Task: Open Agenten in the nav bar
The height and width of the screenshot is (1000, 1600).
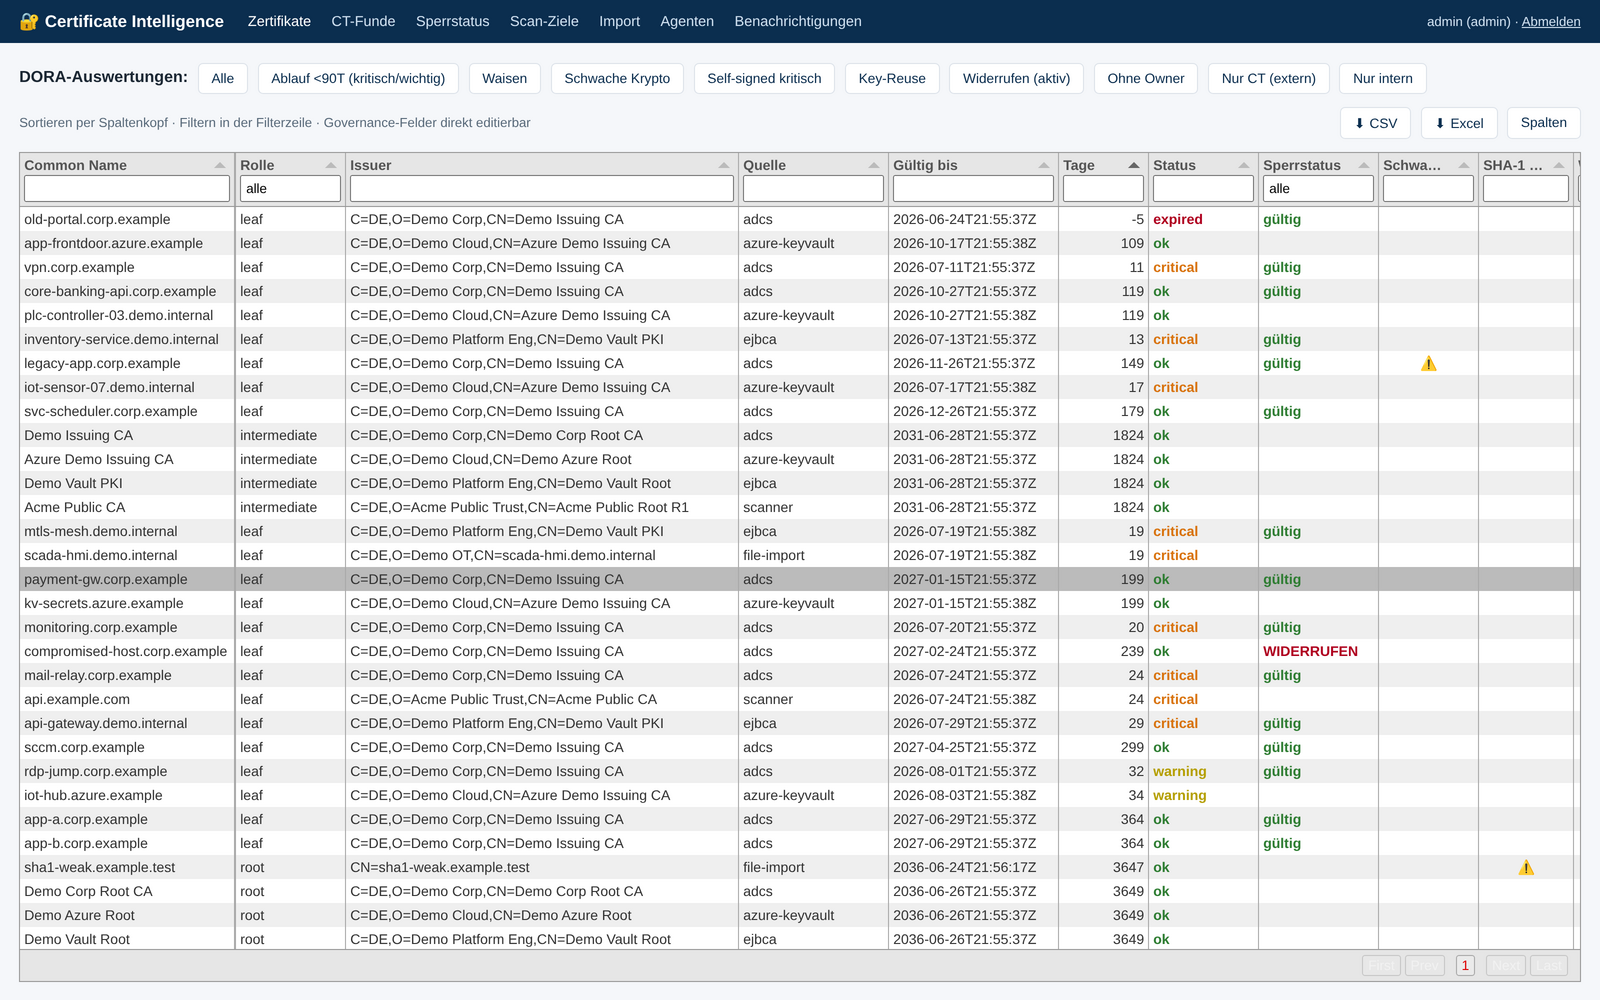Action: tap(687, 21)
